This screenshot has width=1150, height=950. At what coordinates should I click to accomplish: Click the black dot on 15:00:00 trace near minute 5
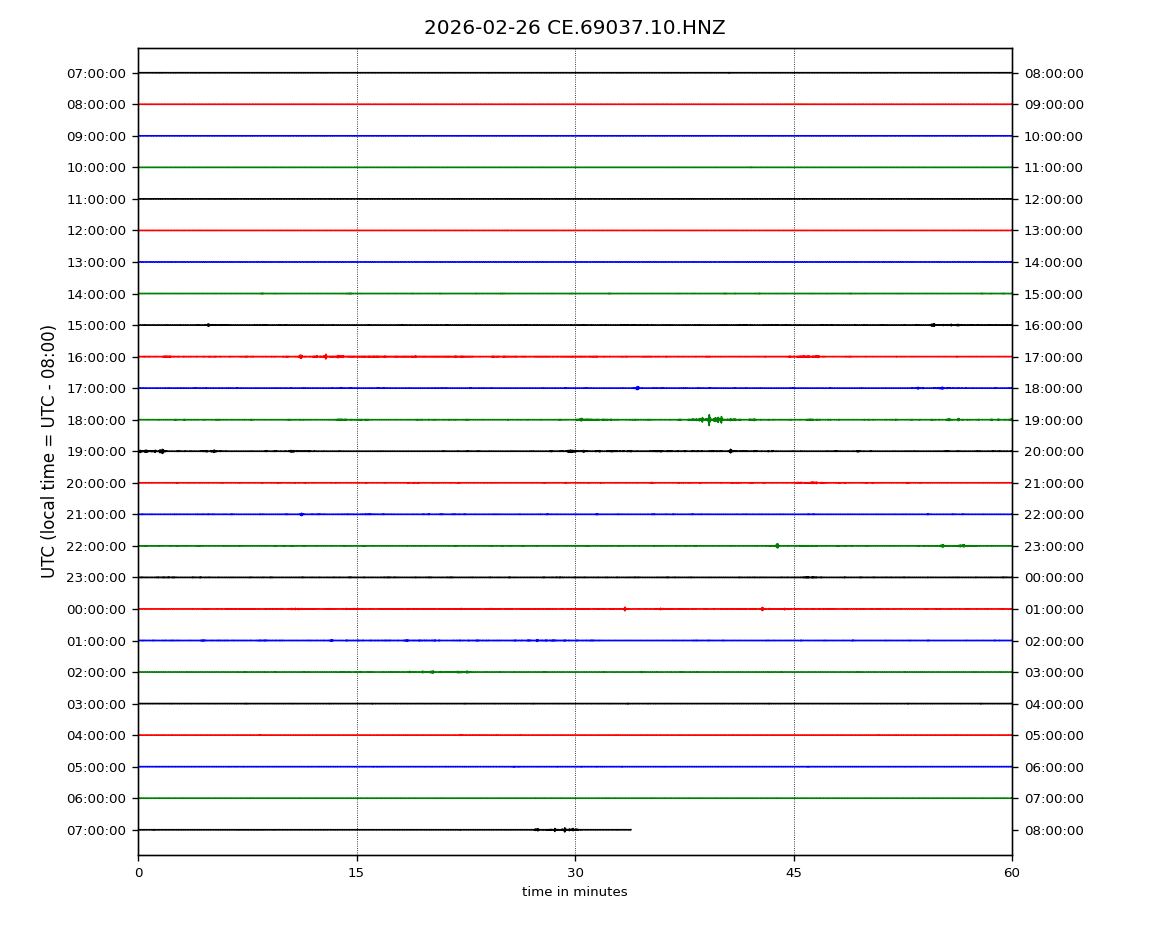click(x=208, y=325)
